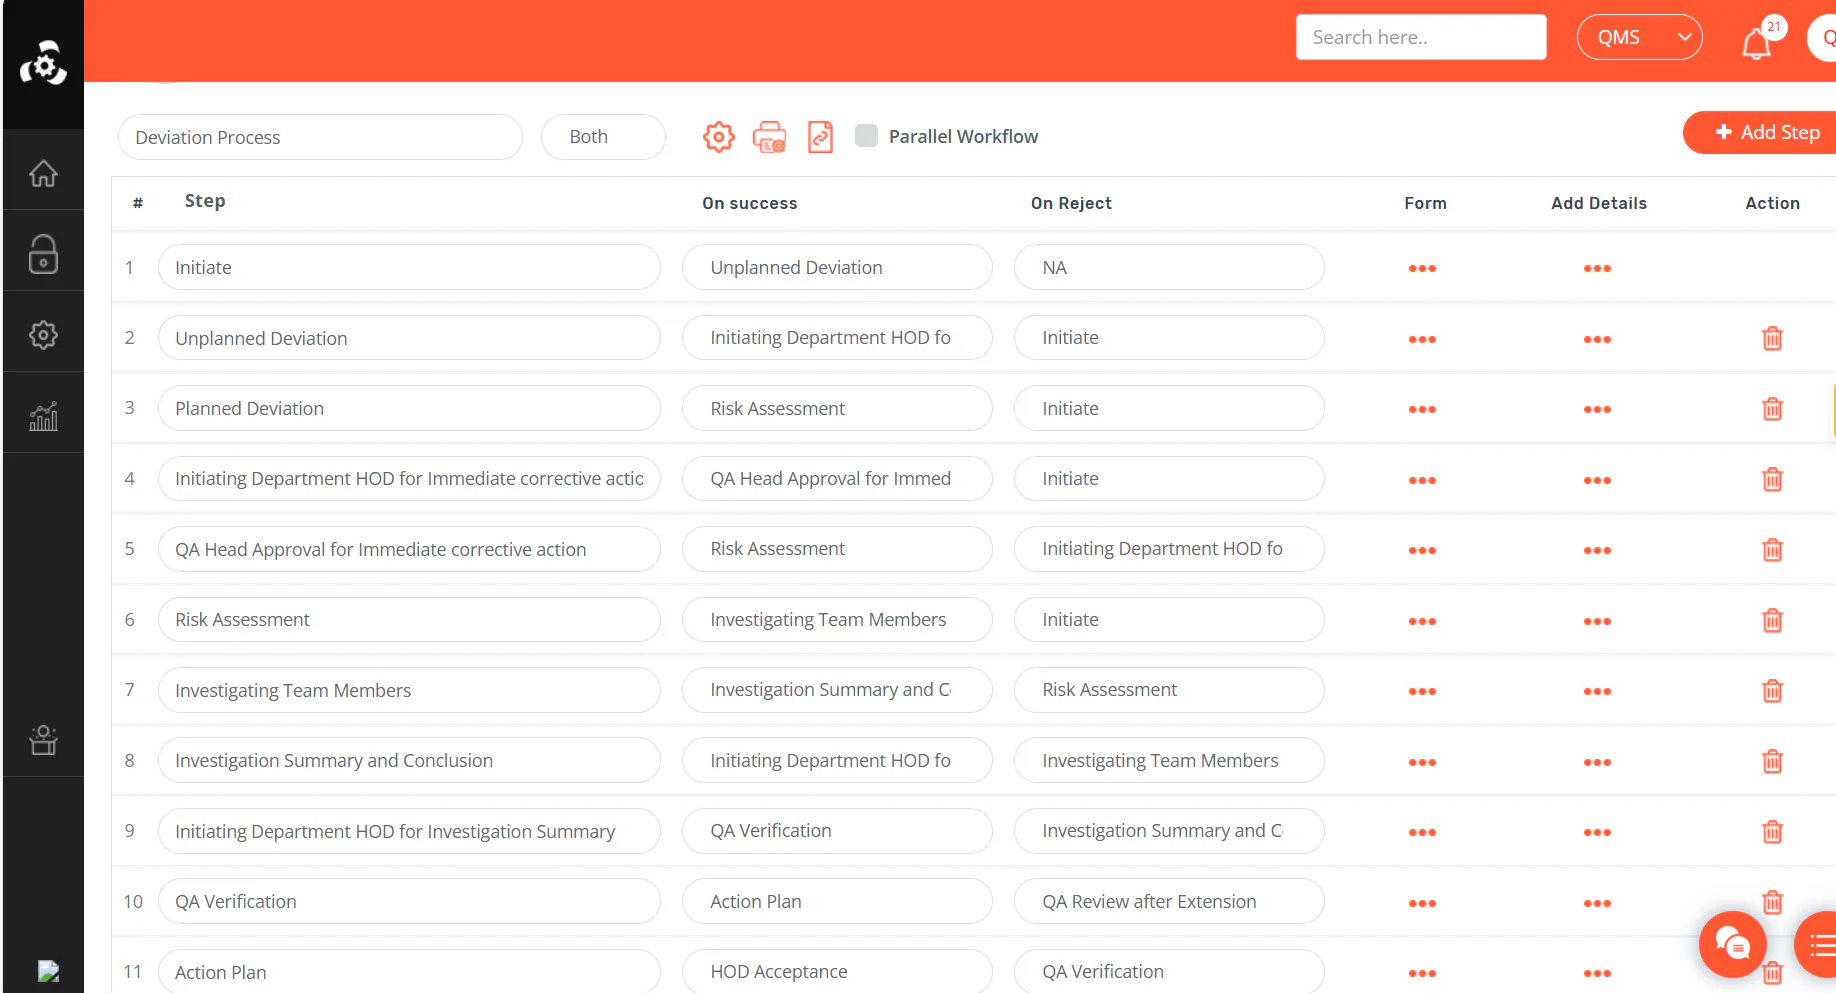The height and width of the screenshot is (993, 1836).
Task: Click the Action column header
Action: [x=1772, y=203]
